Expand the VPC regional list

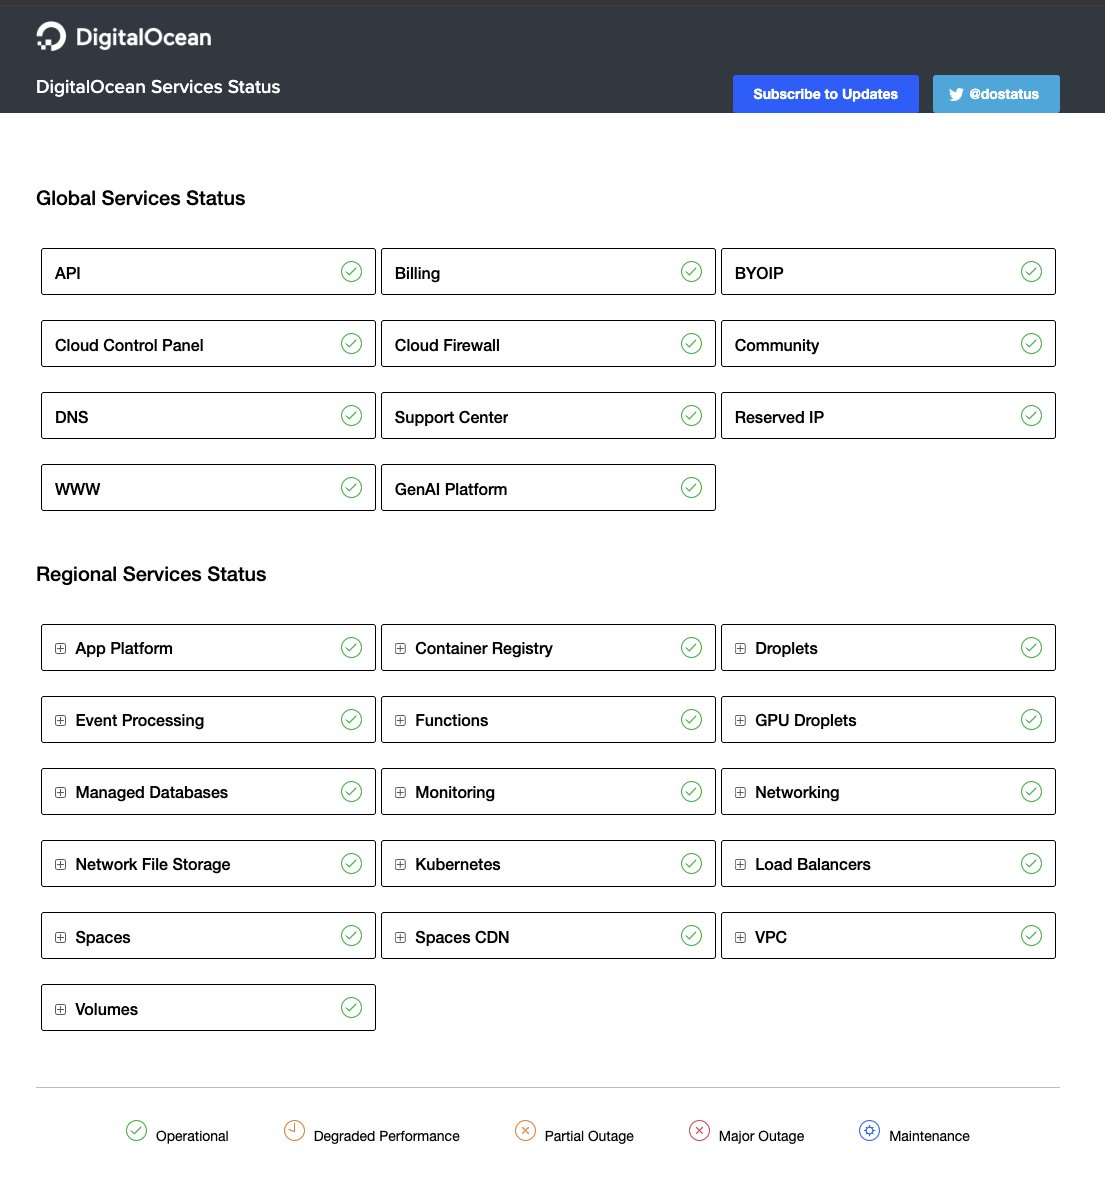click(x=741, y=938)
